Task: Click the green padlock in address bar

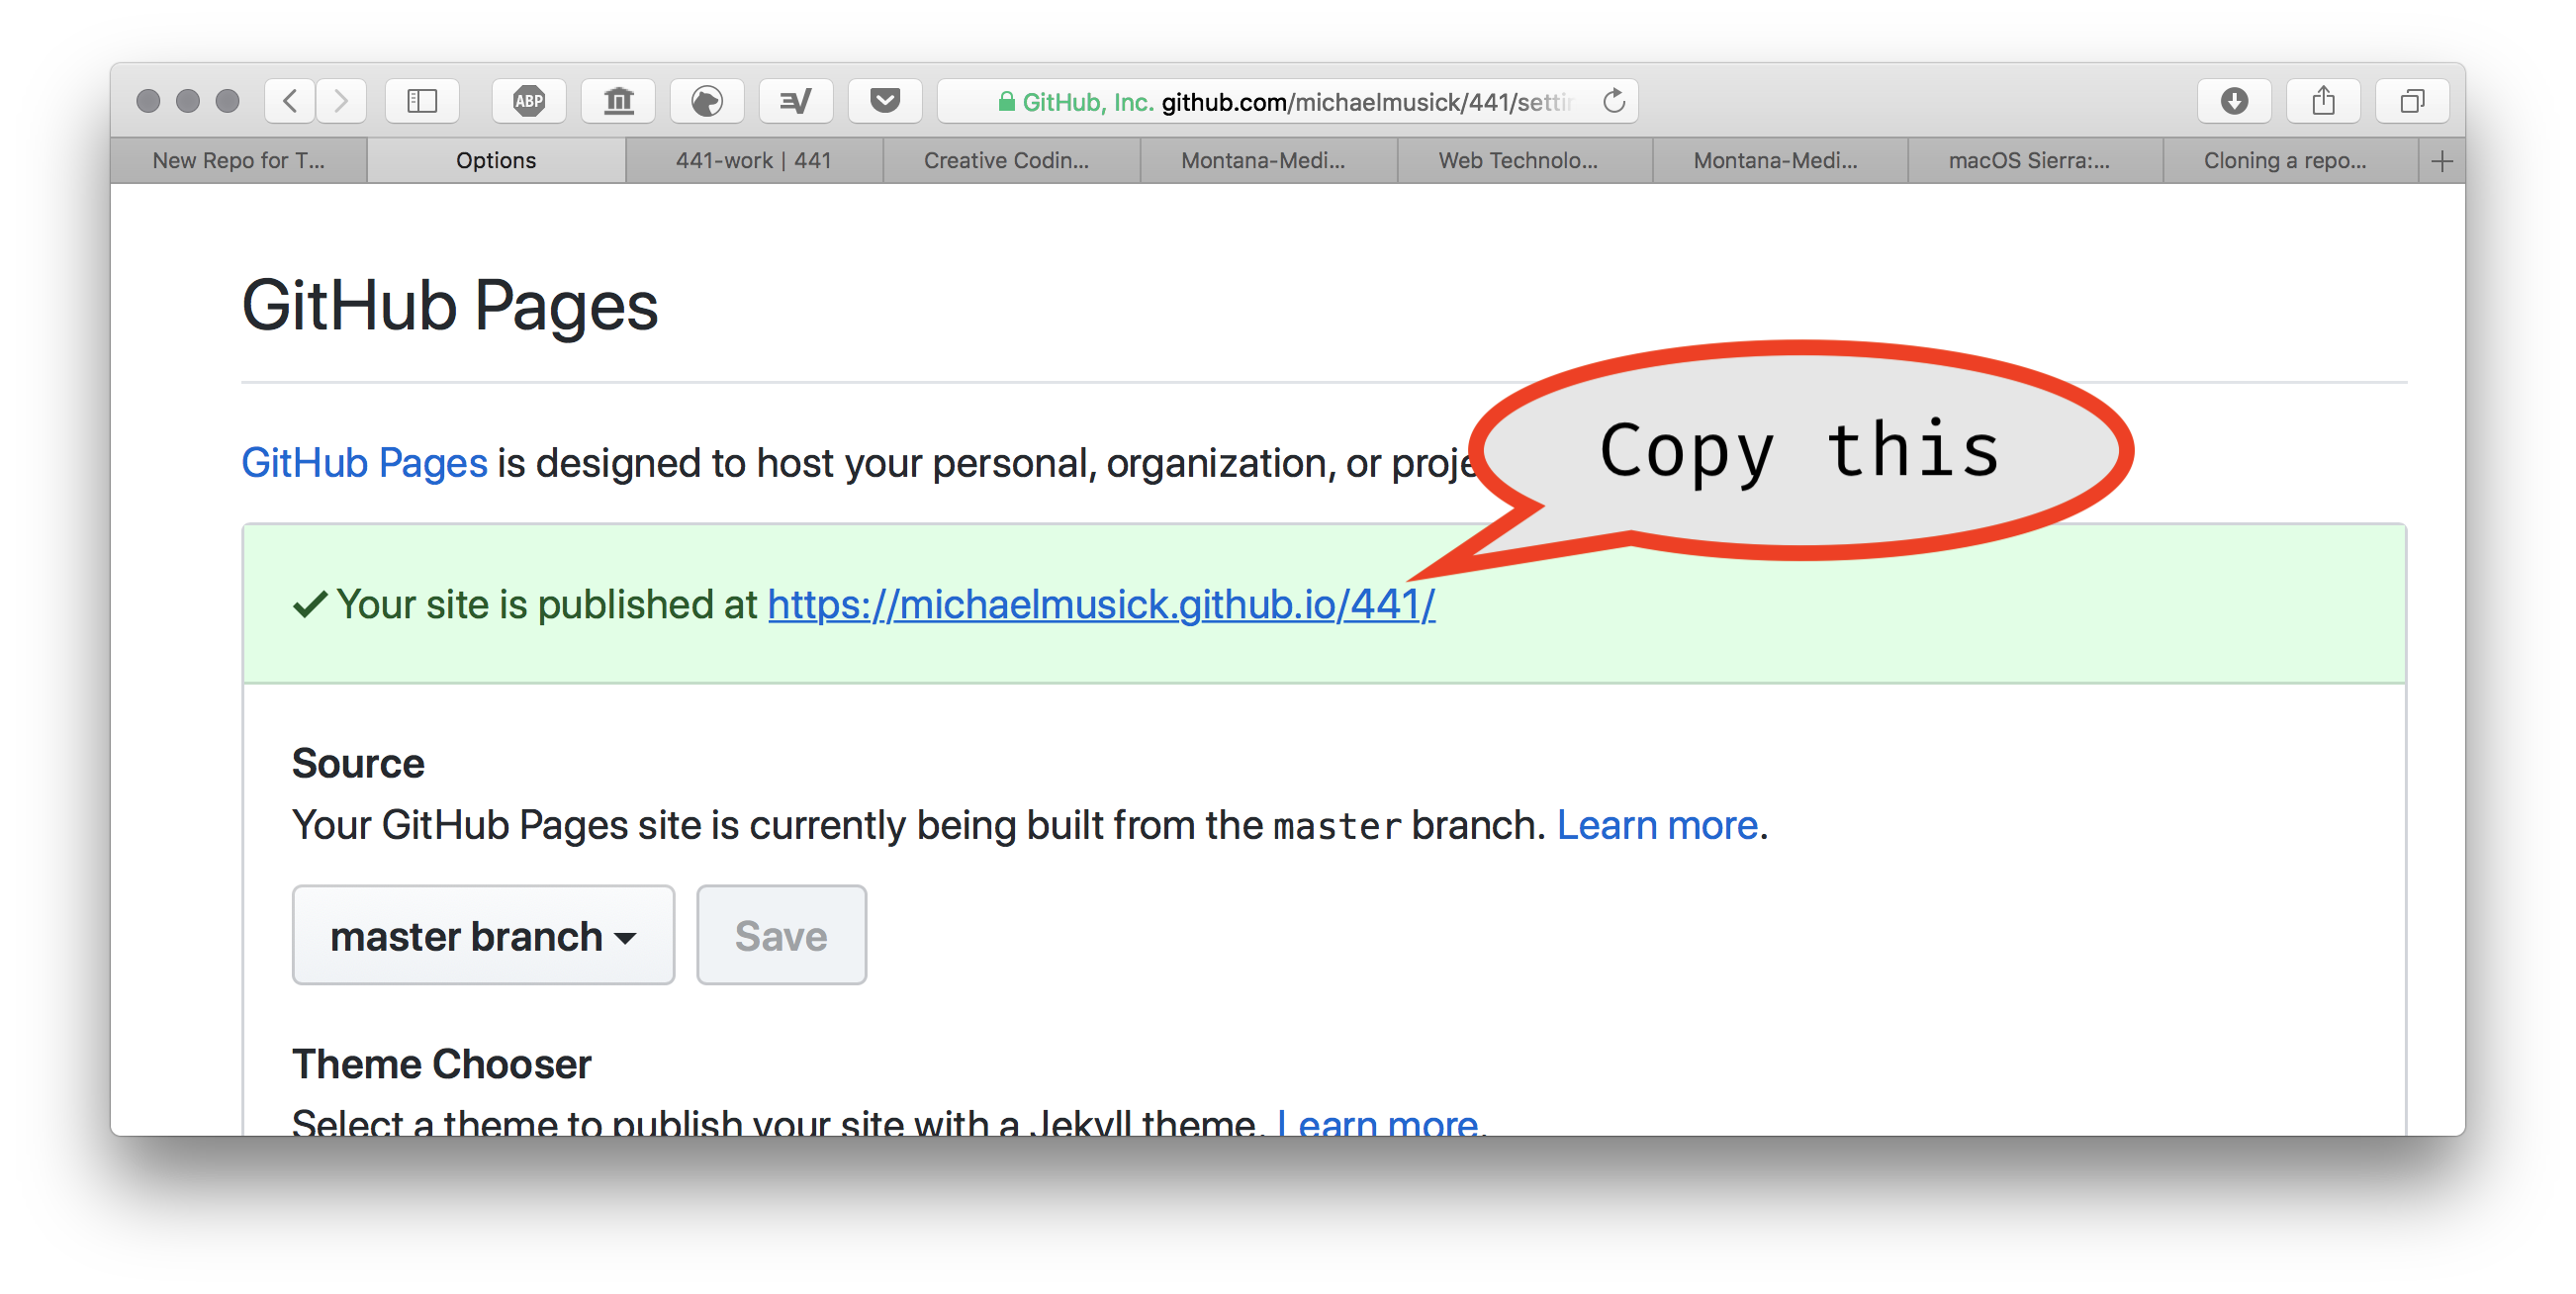Action: 1006,102
